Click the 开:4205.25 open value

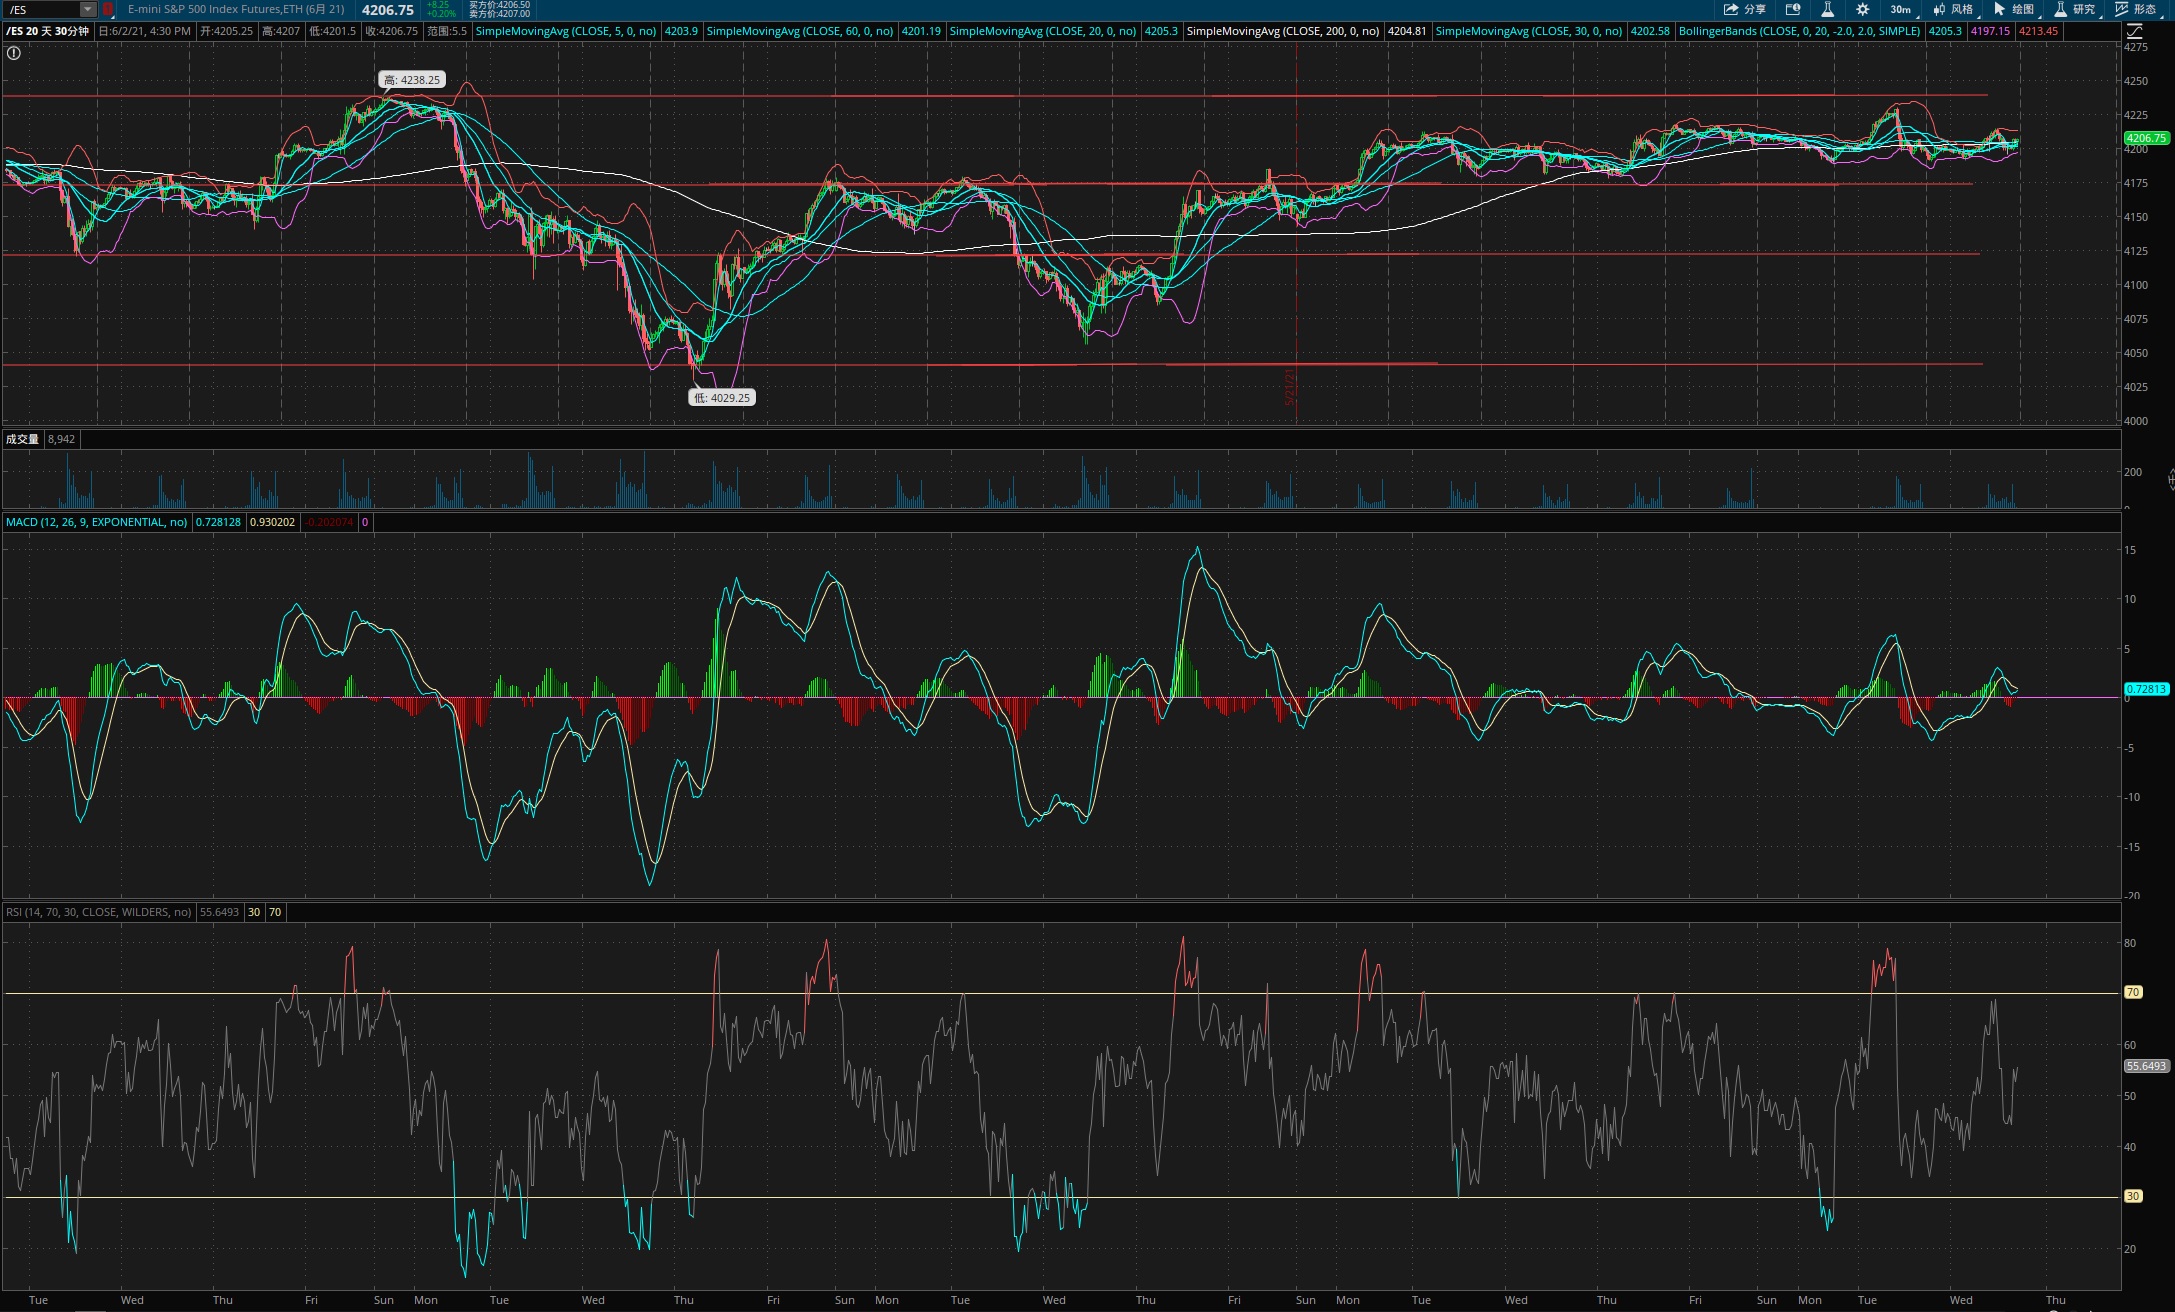pos(226,31)
